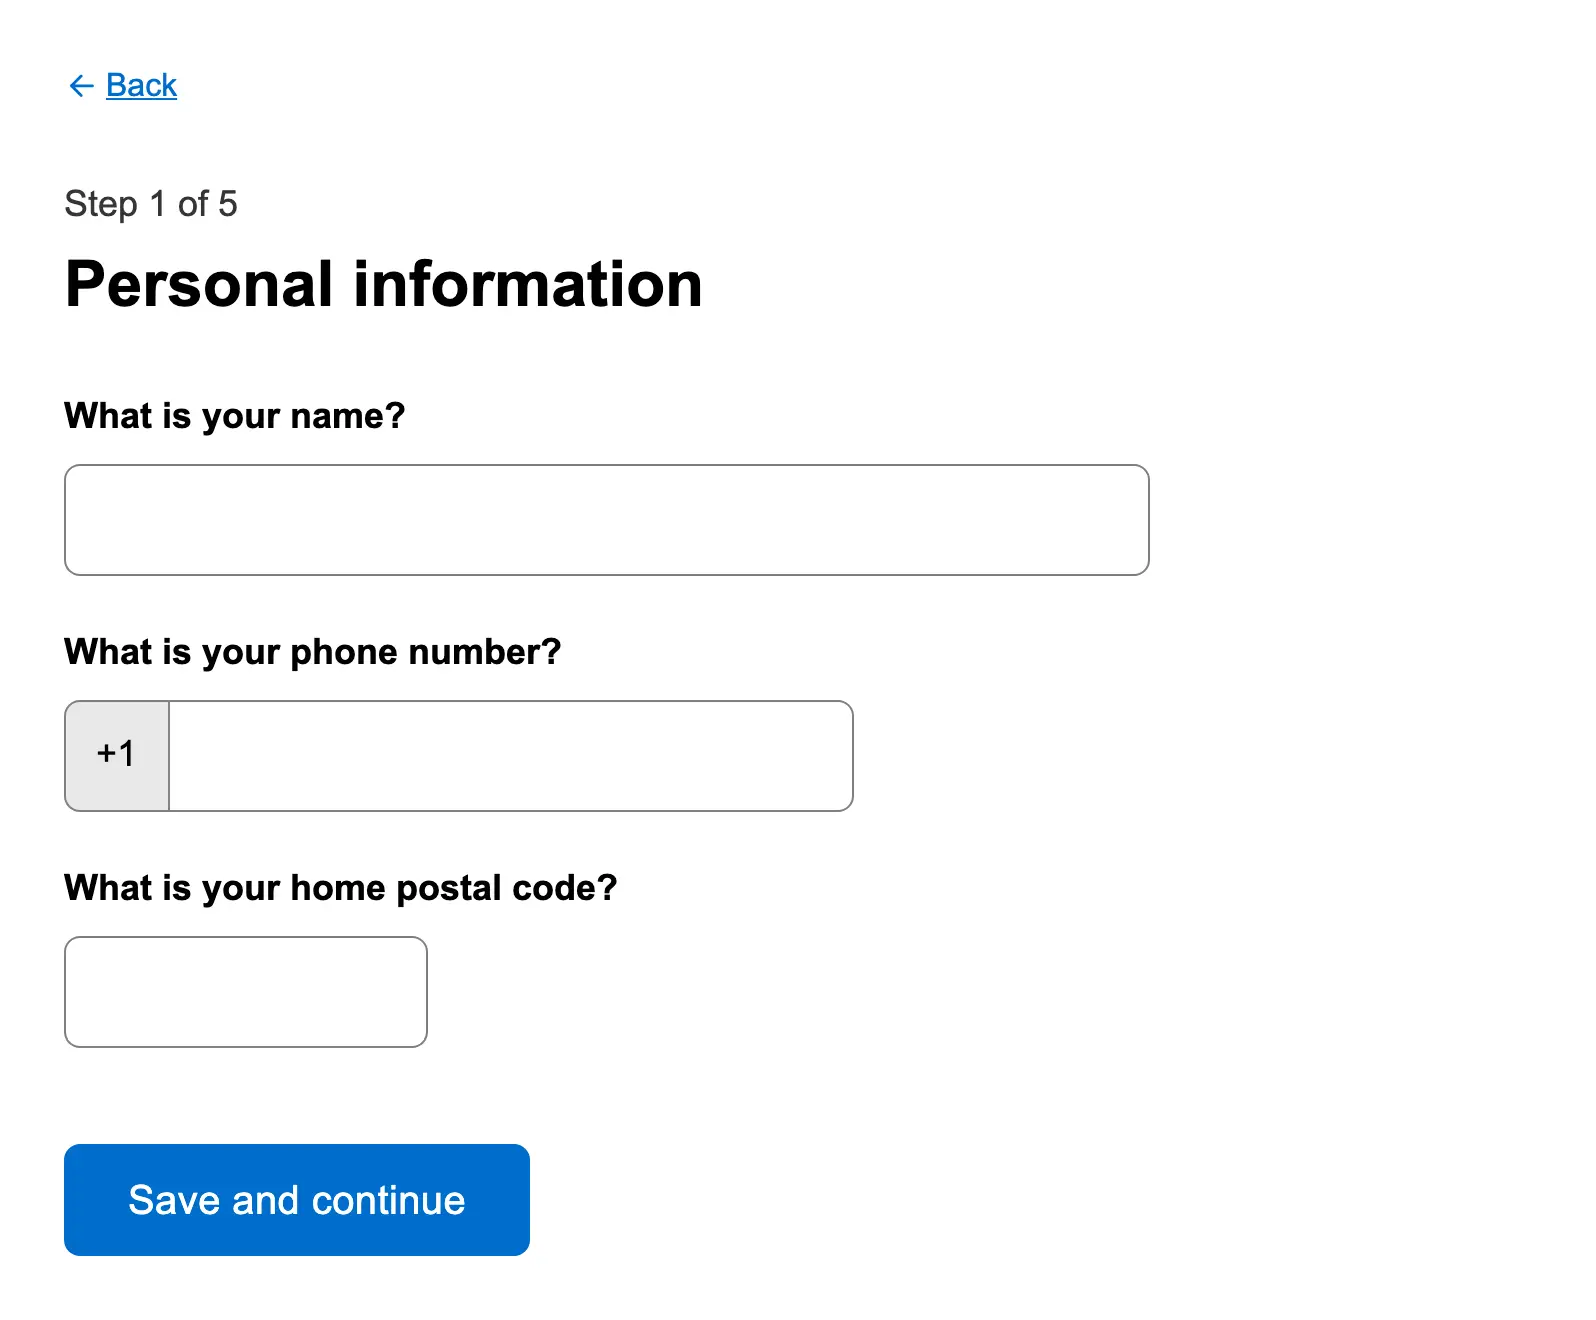
Task: Click the "Step 1 of 5" progress text
Action: (x=151, y=204)
